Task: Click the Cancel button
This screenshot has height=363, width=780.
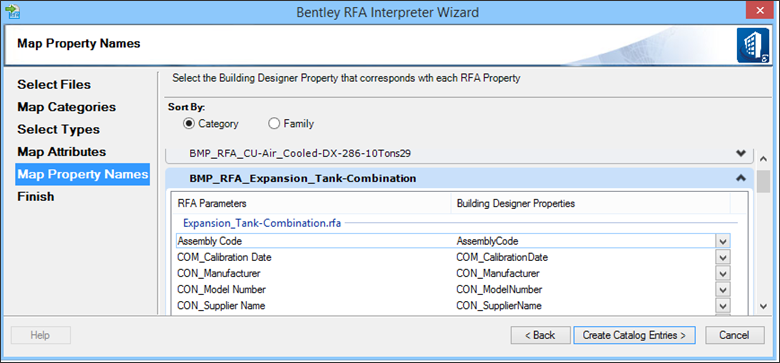Action: [734, 335]
